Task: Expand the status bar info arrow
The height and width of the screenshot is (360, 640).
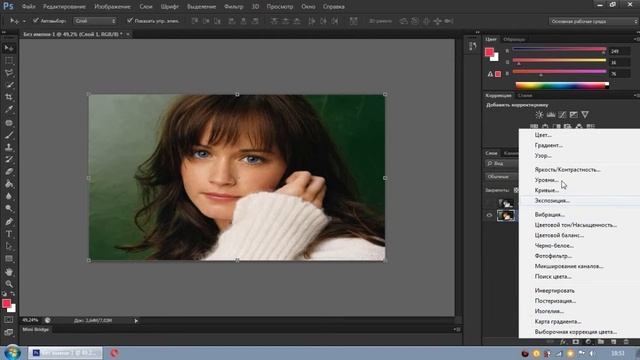Action: point(136,321)
